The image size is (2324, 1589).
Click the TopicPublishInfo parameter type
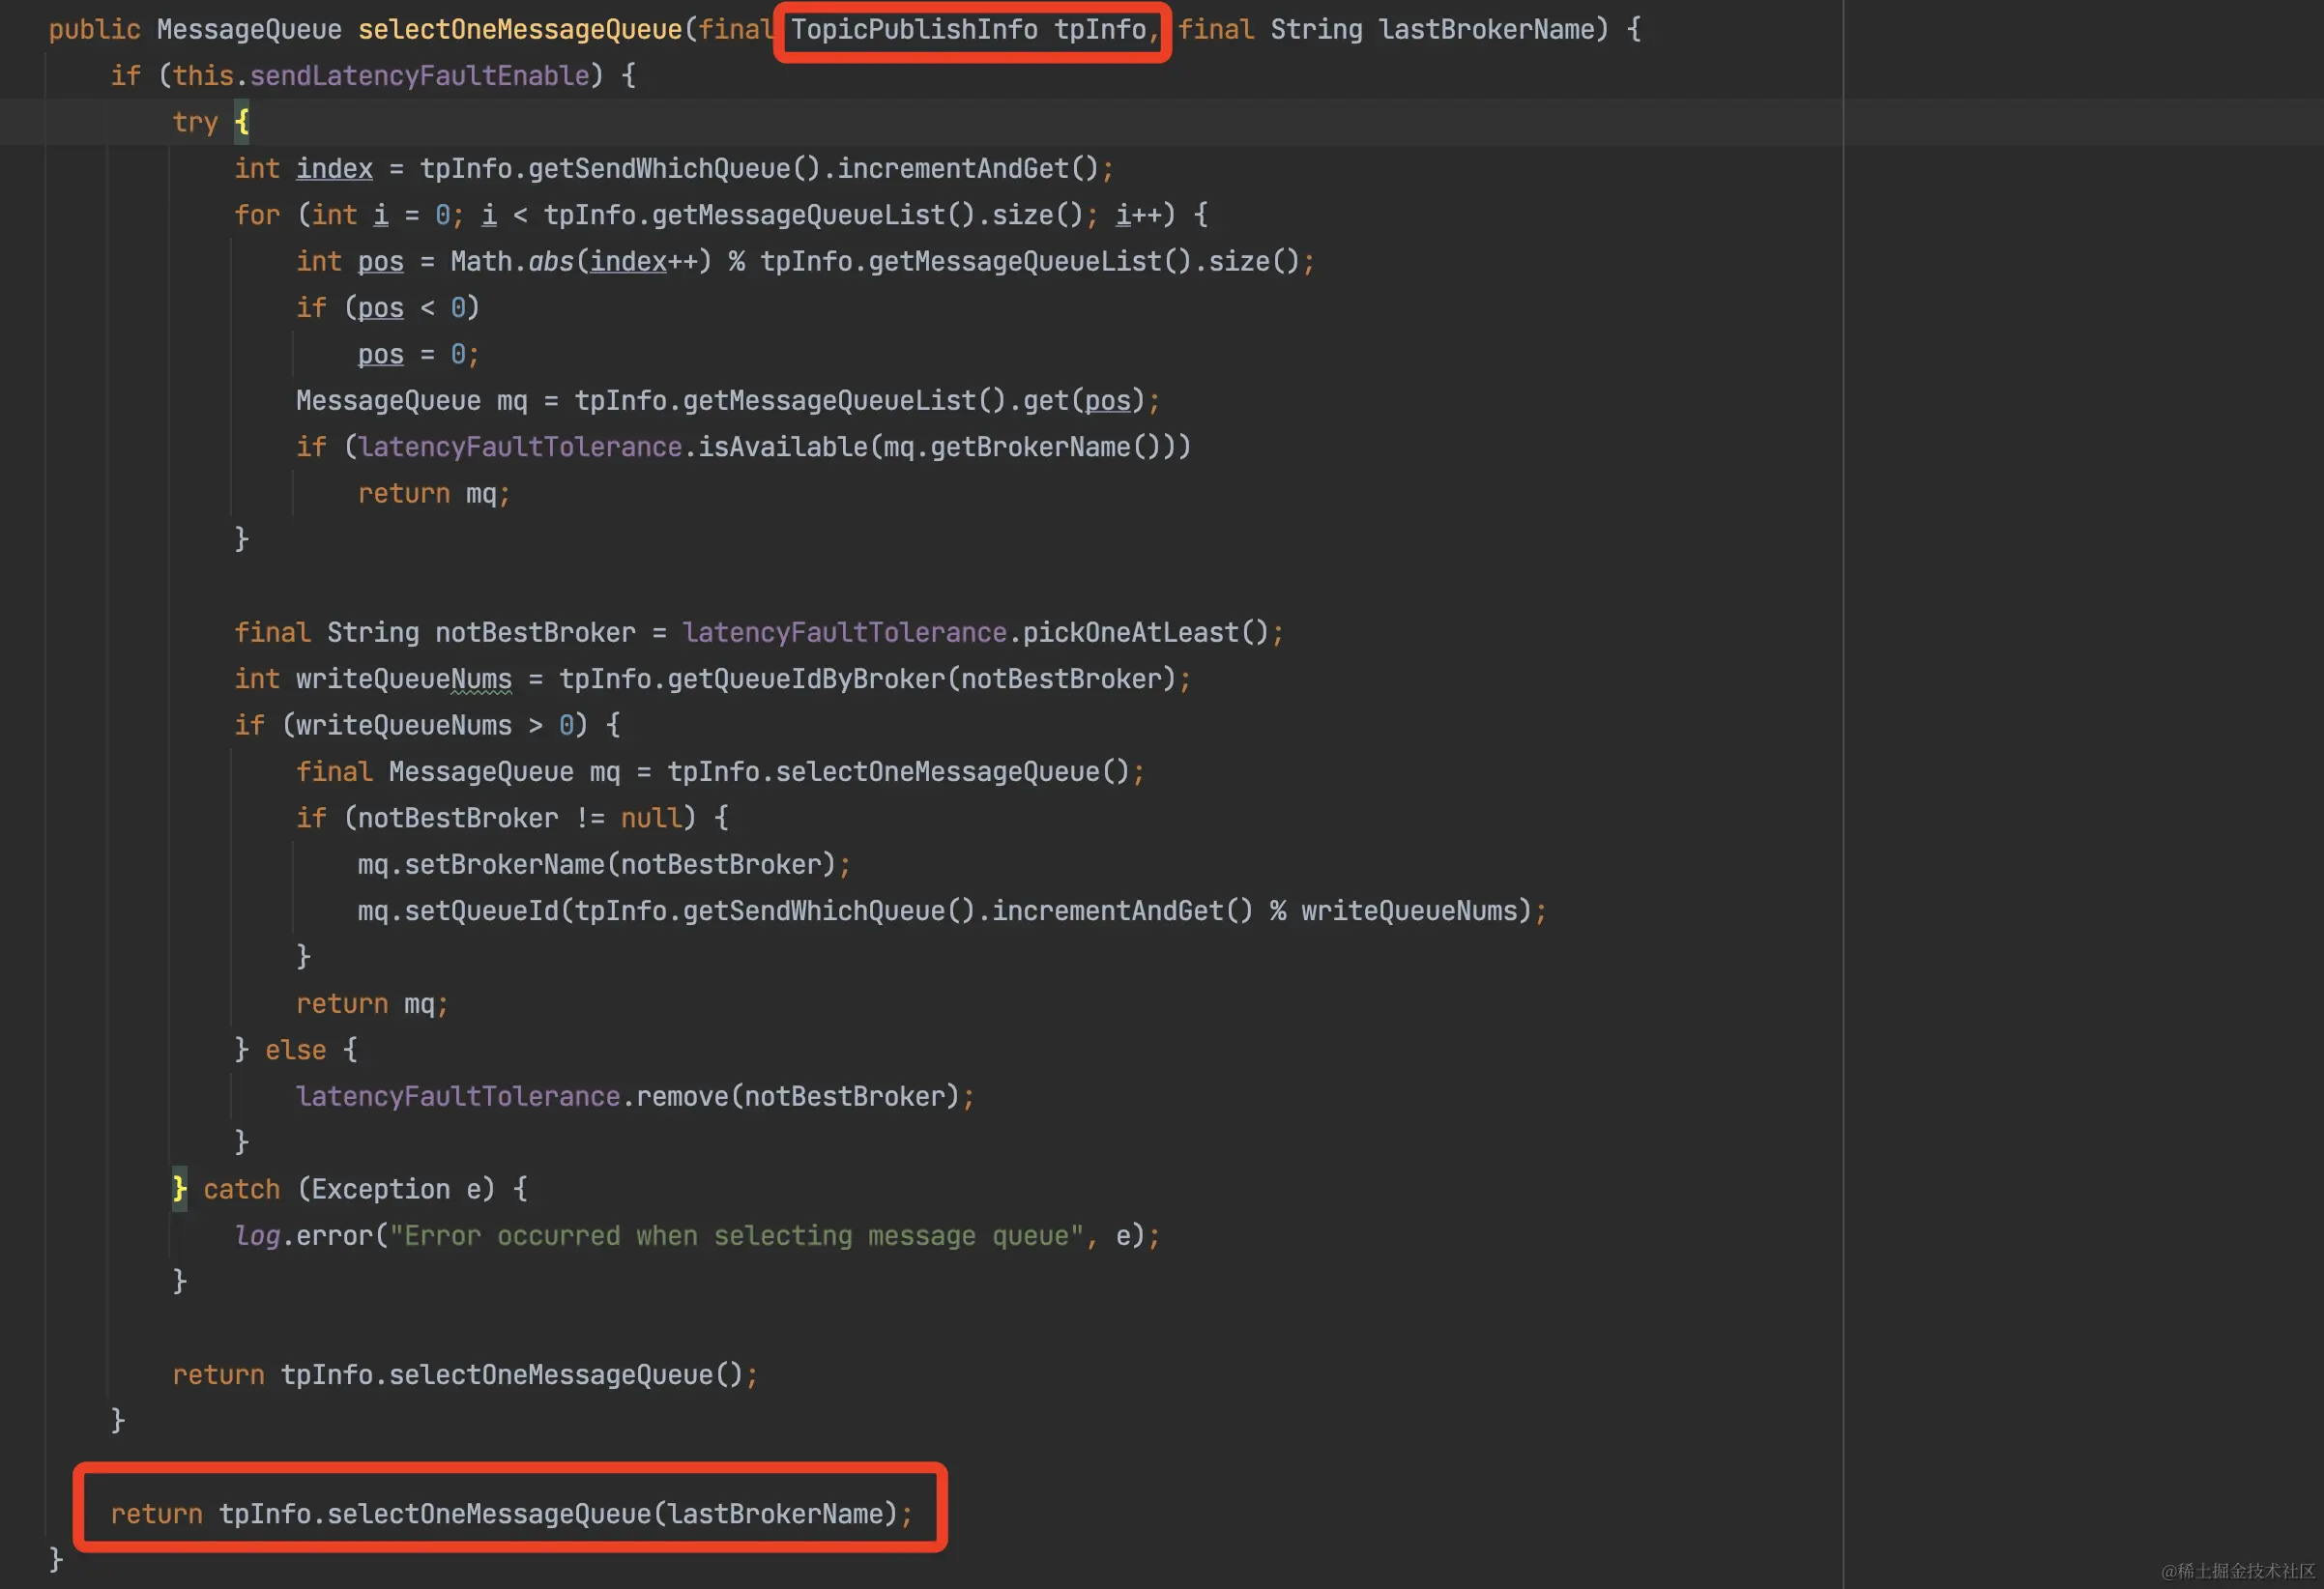[914, 30]
